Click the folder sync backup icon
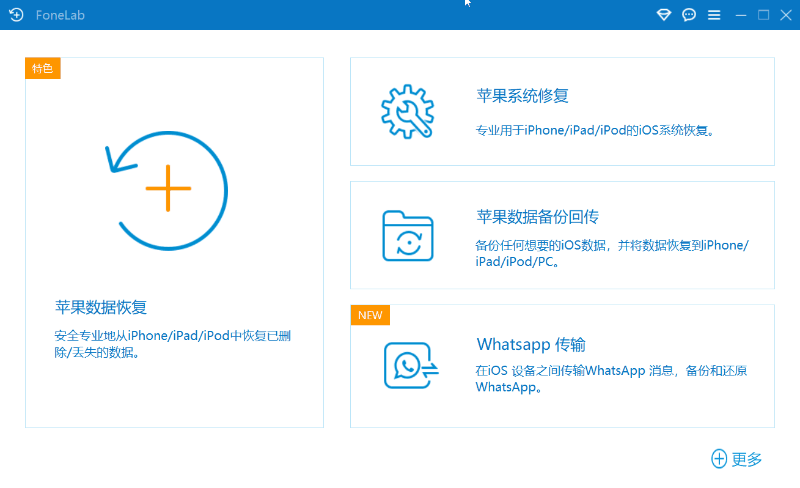800x488 pixels. coord(408,236)
